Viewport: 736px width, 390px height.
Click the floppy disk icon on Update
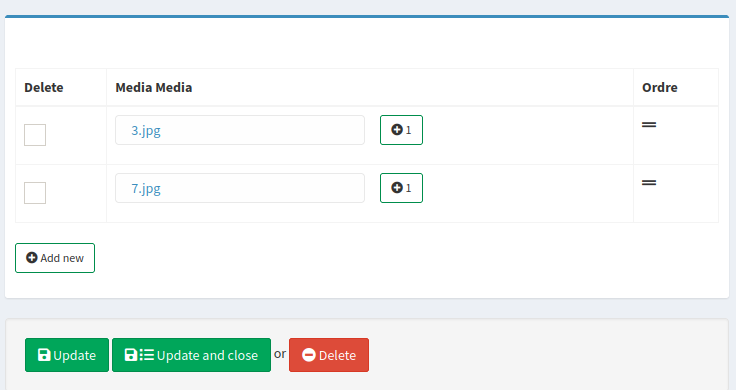(44, 355)
